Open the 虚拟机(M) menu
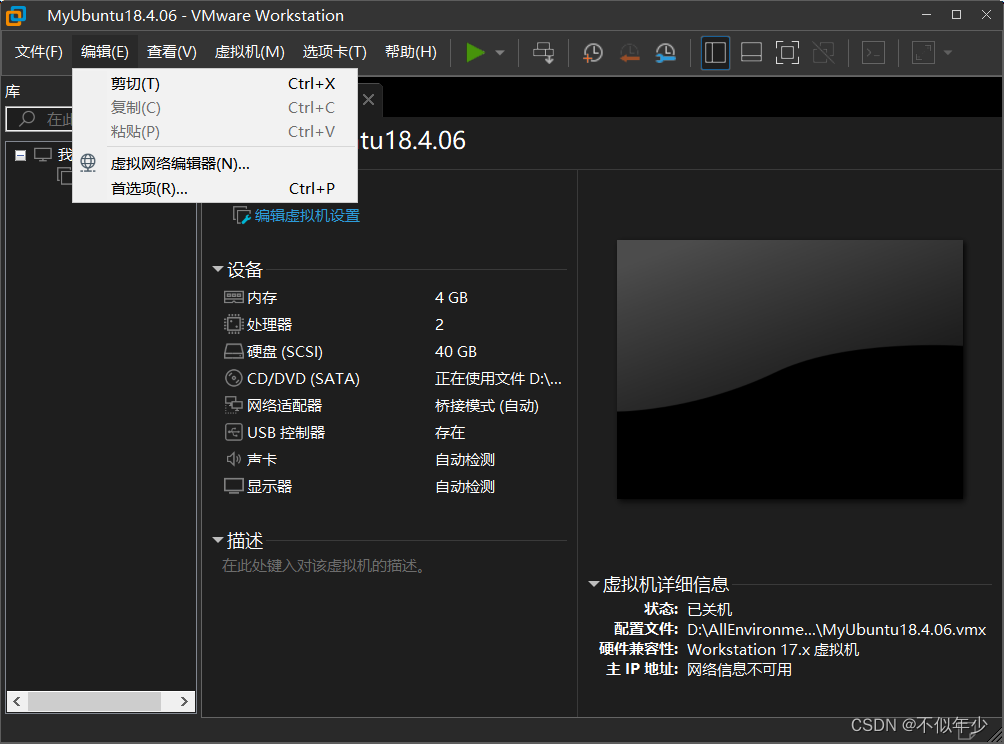Image resolution: width=1004 pixels, height=744 pixels. tap(249, 52)
